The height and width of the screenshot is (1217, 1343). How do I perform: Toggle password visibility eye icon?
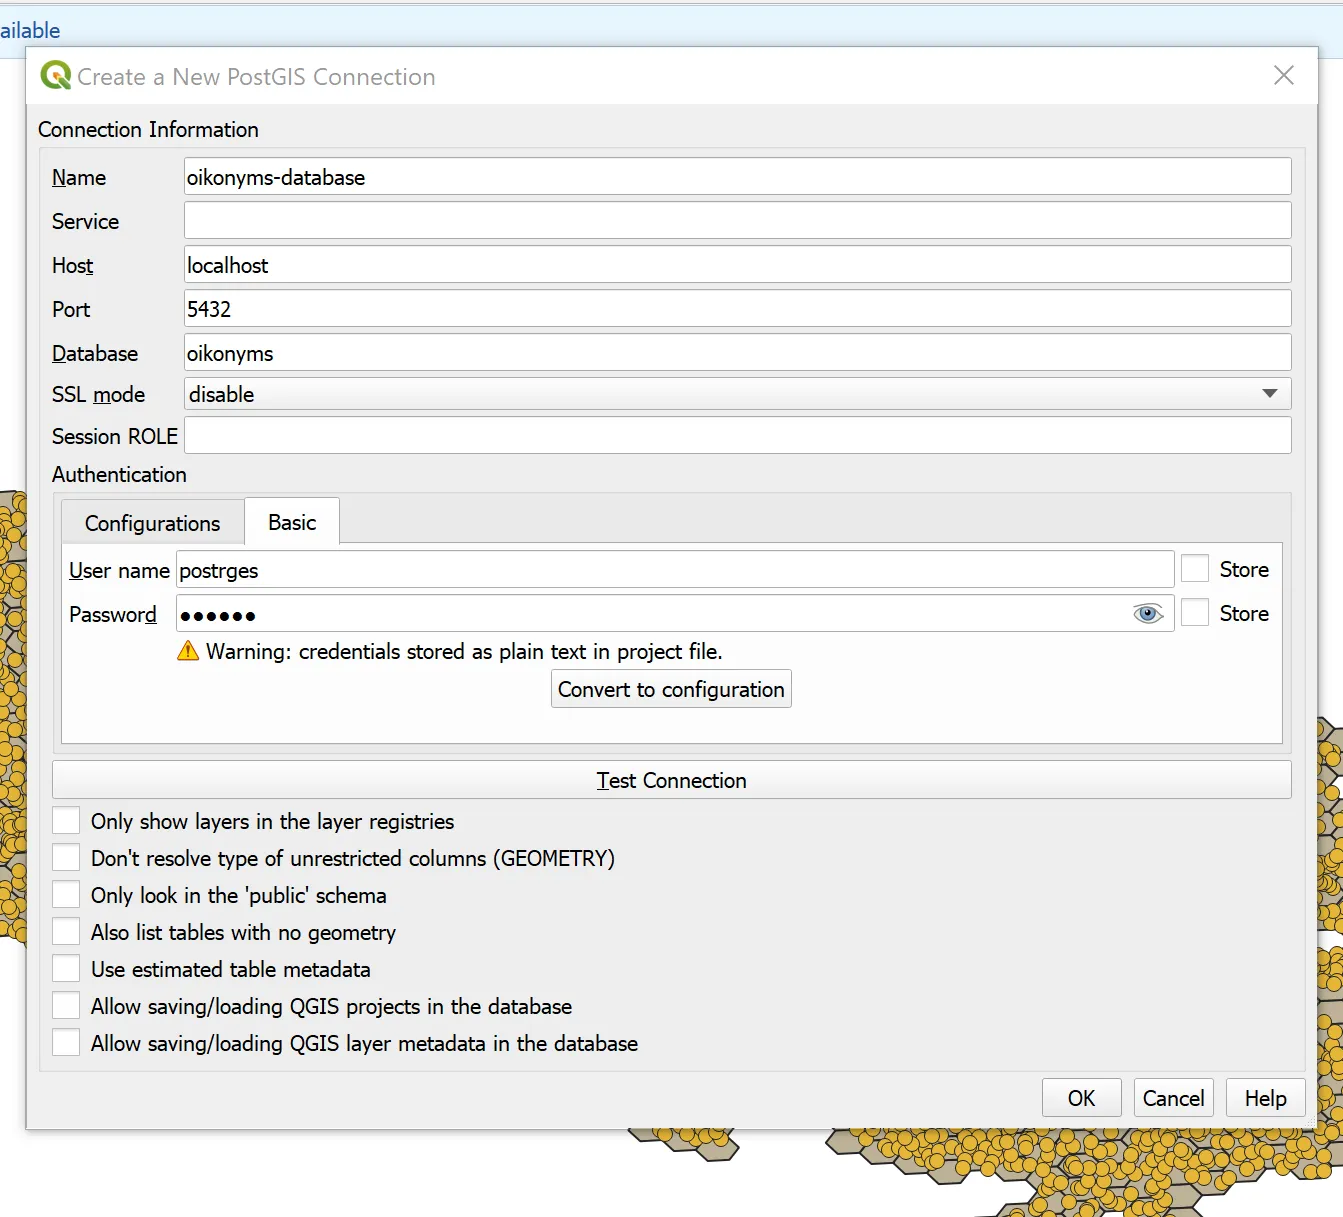pyautogui.click(x=1147, y=614)
